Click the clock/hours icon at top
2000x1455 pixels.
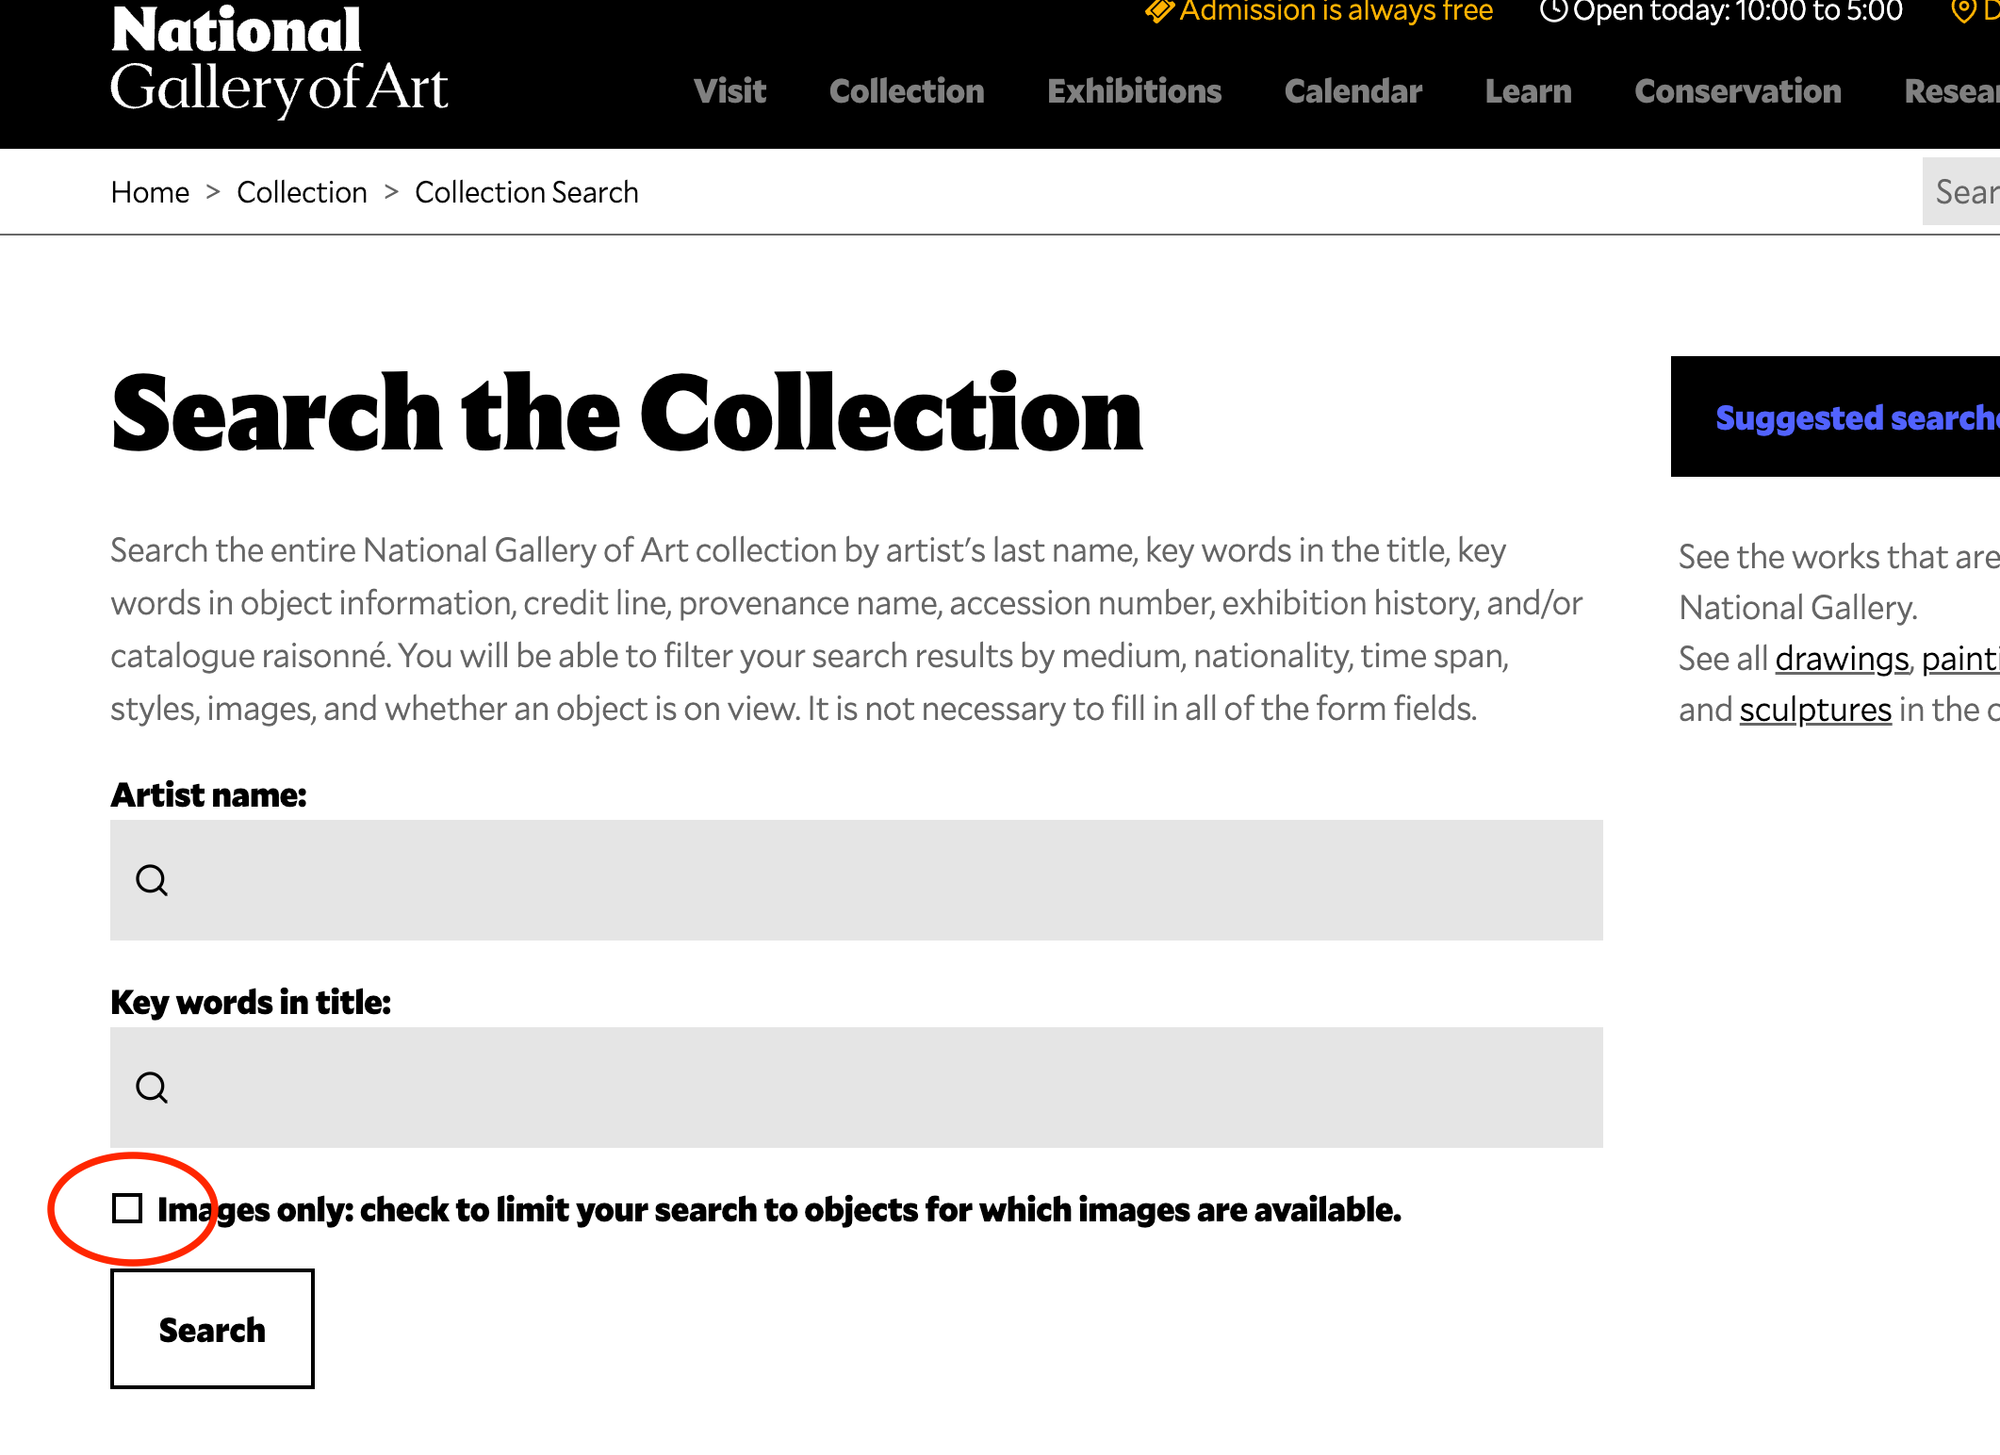click(1550, 12)
